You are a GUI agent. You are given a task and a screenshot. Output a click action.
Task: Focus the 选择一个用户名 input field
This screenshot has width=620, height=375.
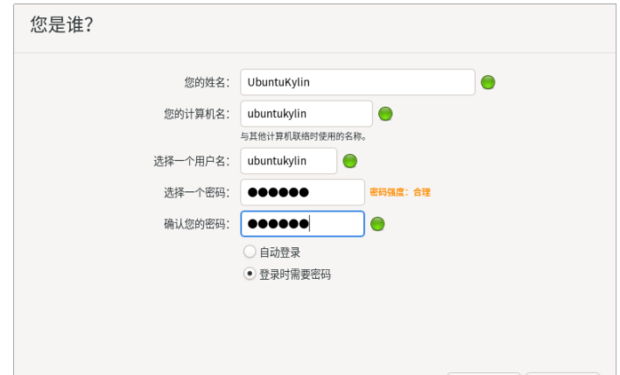(288, 161)
